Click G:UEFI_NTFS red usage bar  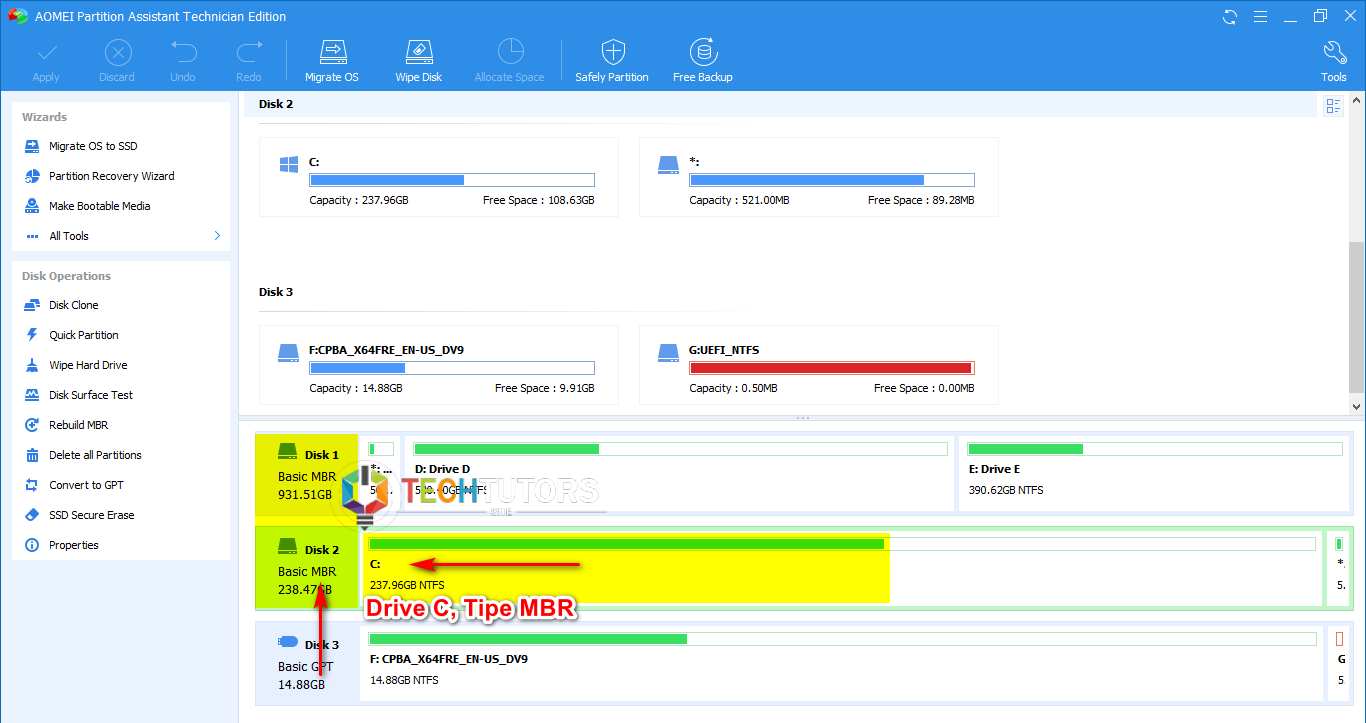point(832,368)
